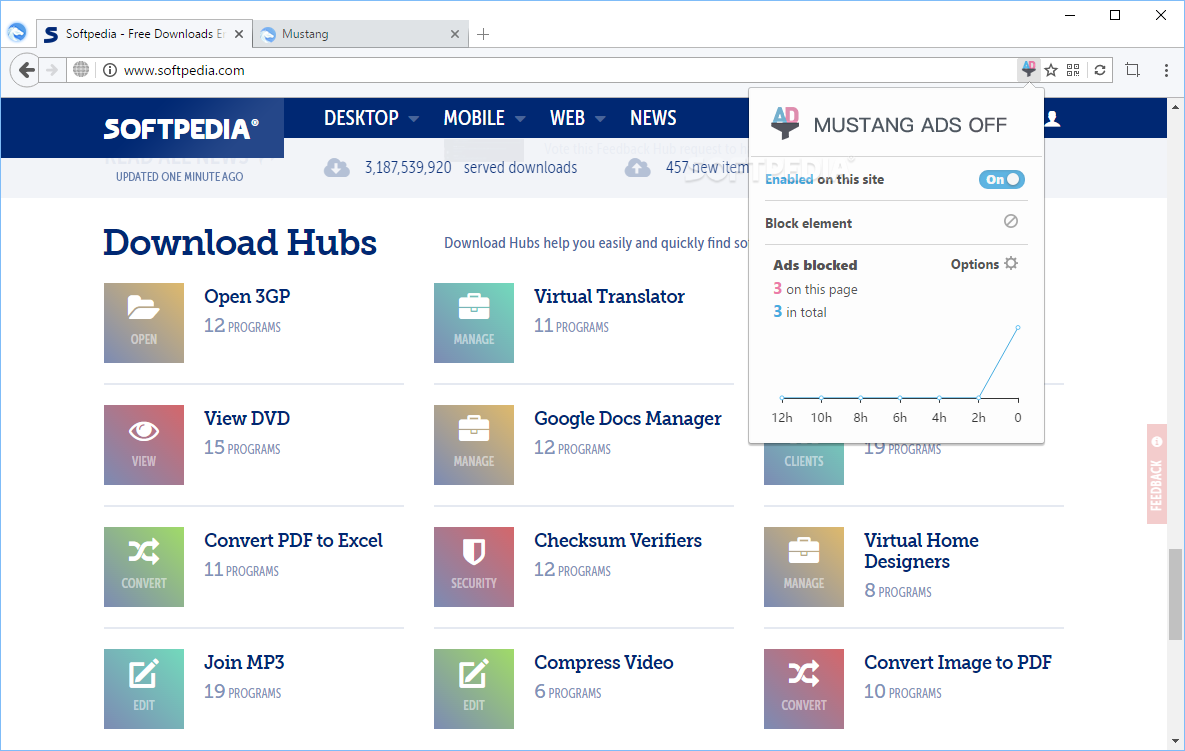
Task: Open the Compress Video hub link
Action: point(603,663)
